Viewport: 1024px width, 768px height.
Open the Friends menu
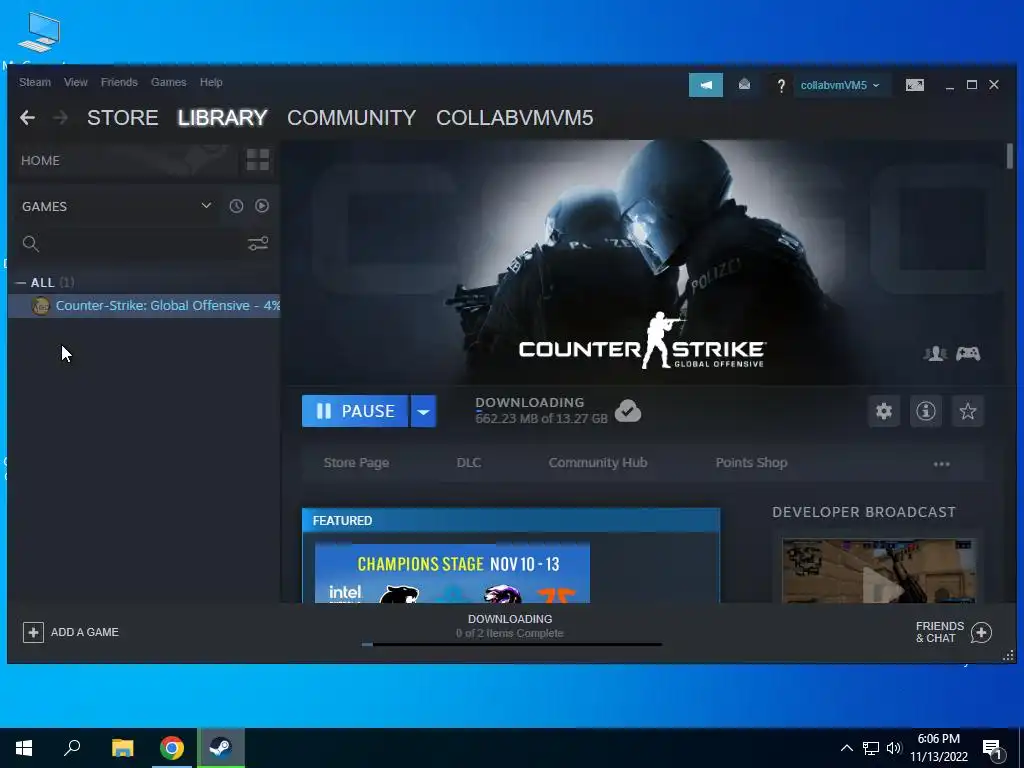(x=119, y=82)
